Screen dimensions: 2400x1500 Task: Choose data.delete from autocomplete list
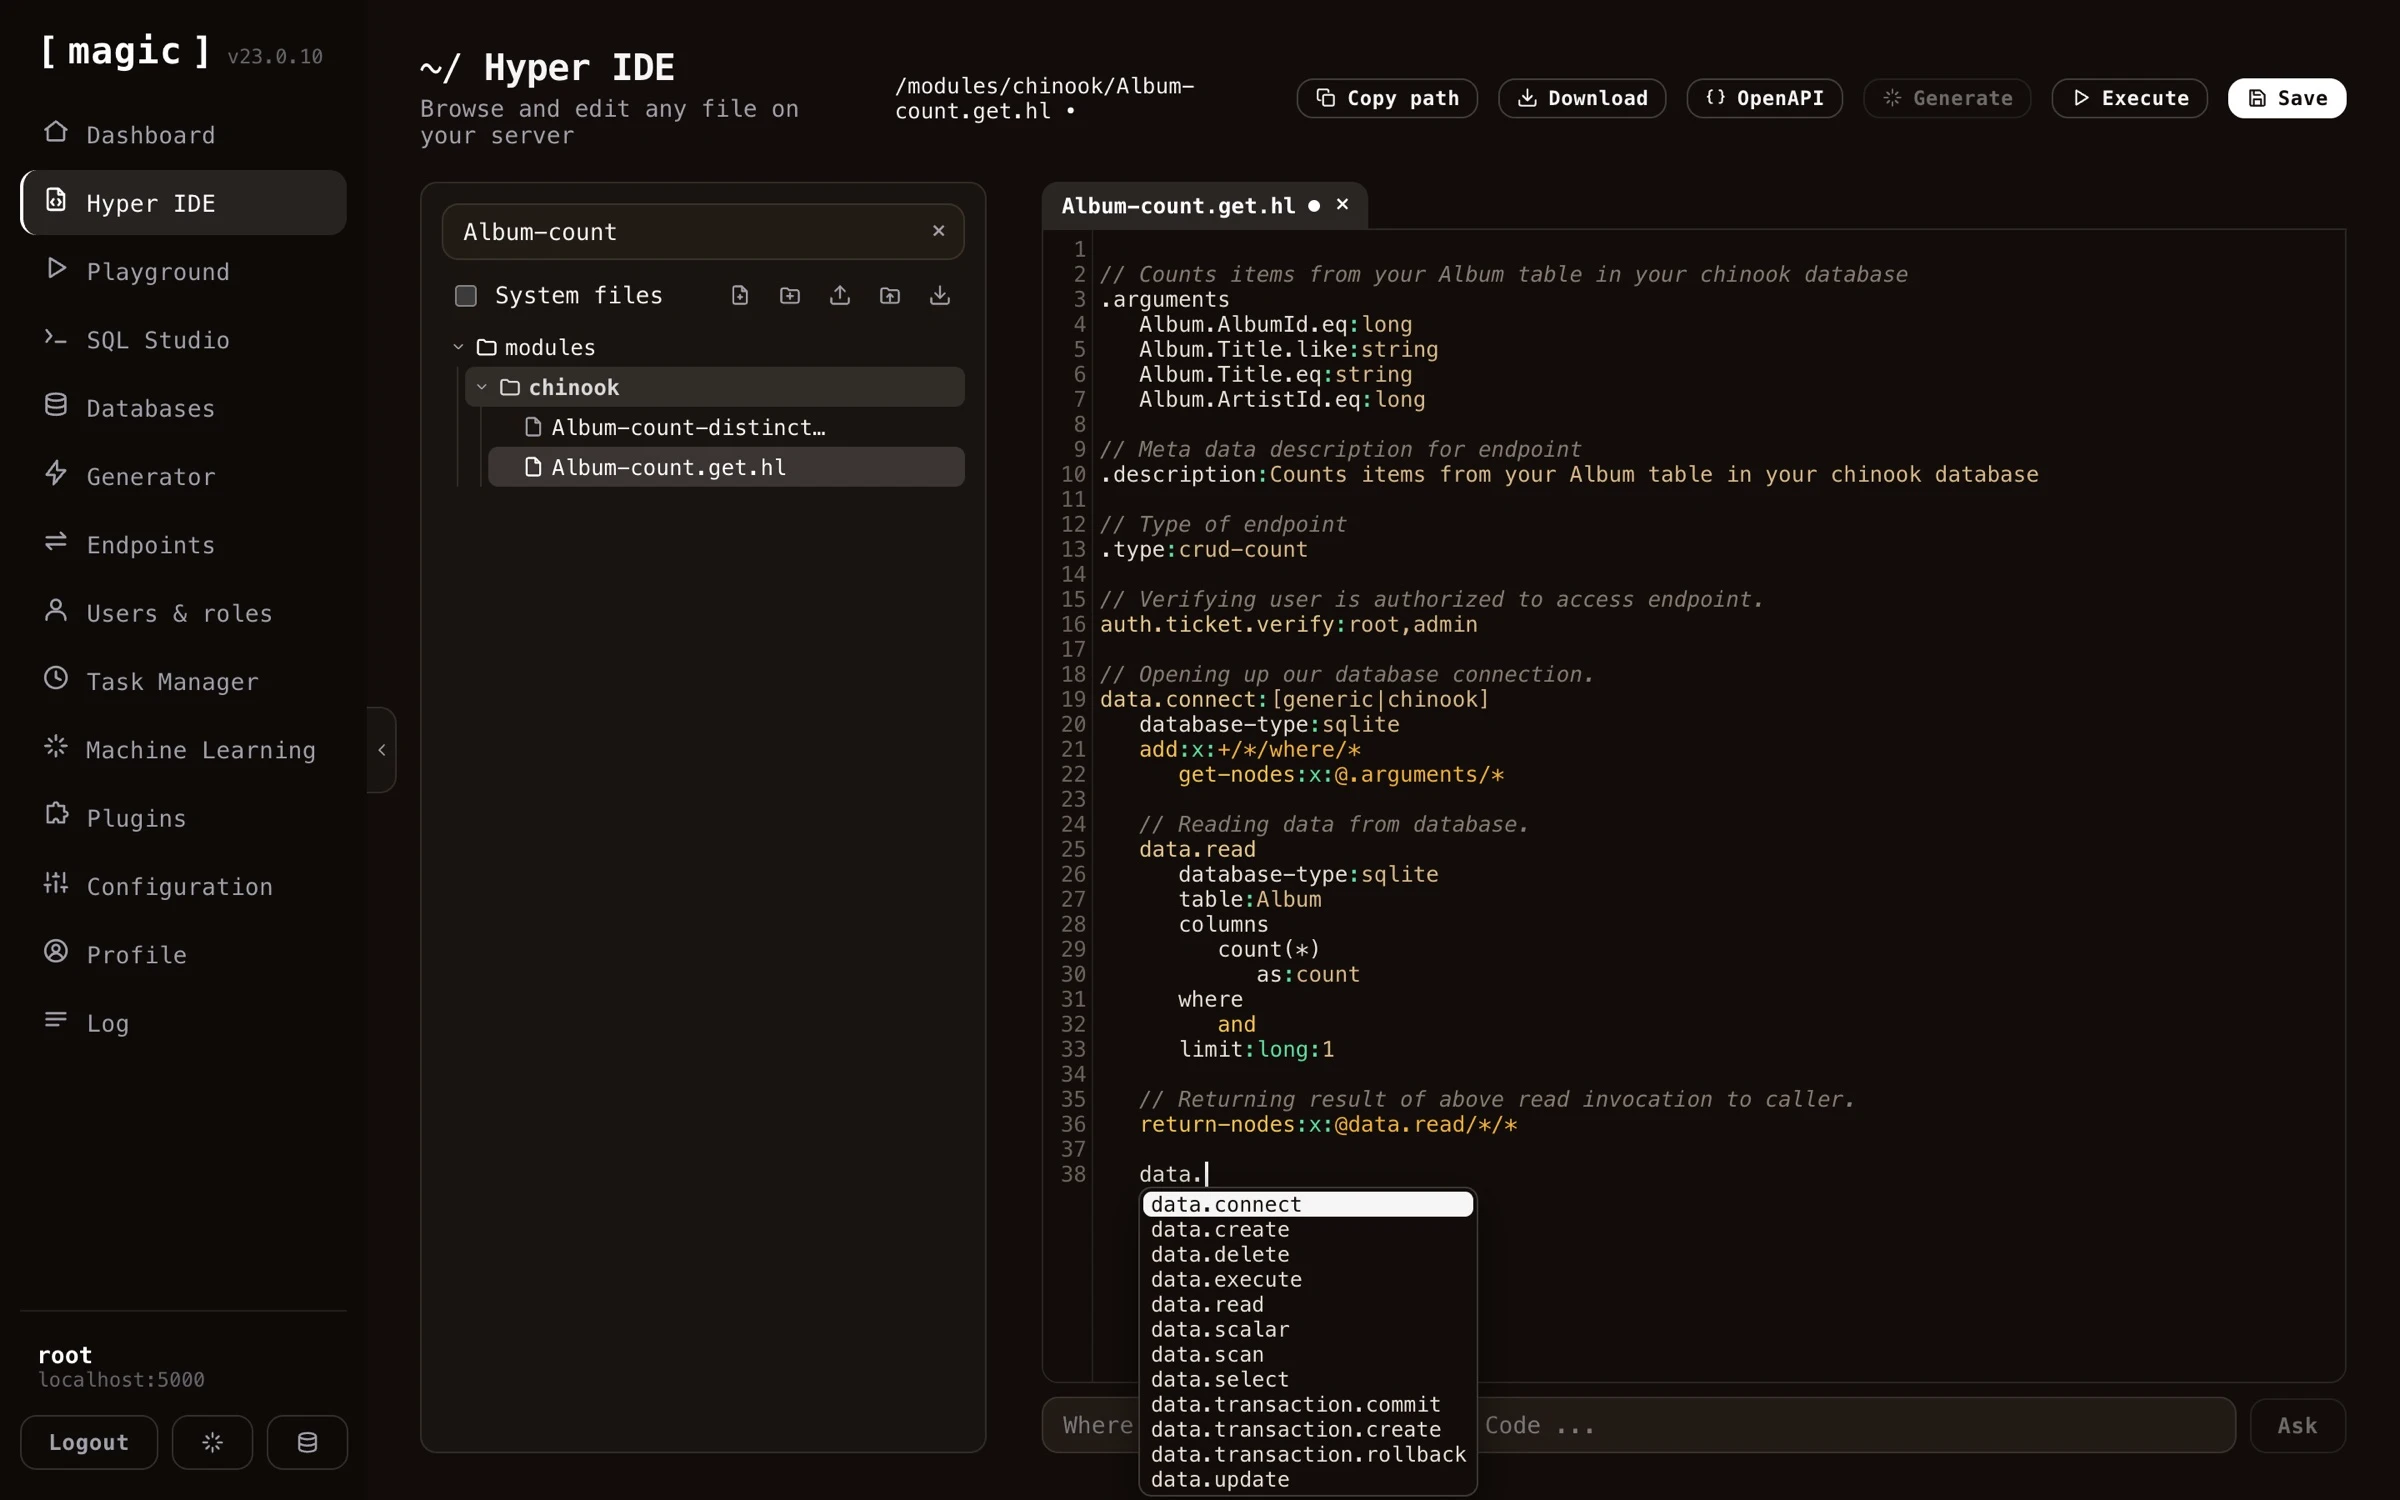click(x=1308, y=1254)
